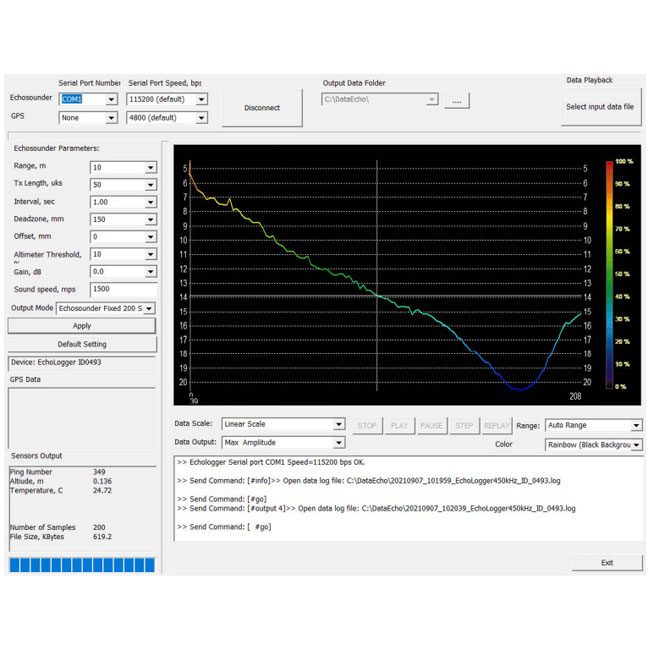The image size is (650, 650).
Task: Click Number of Samples value 200
Action: 99,528
